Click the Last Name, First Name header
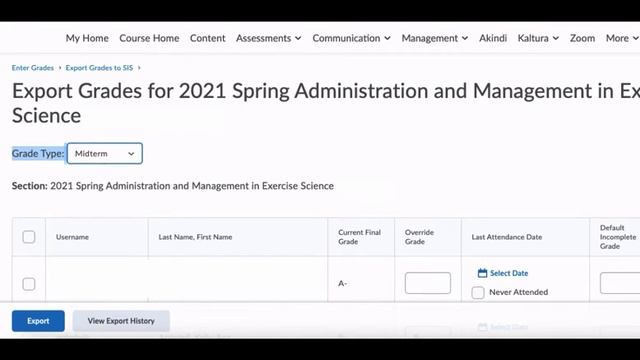640x360 pixels. (195, 237)
